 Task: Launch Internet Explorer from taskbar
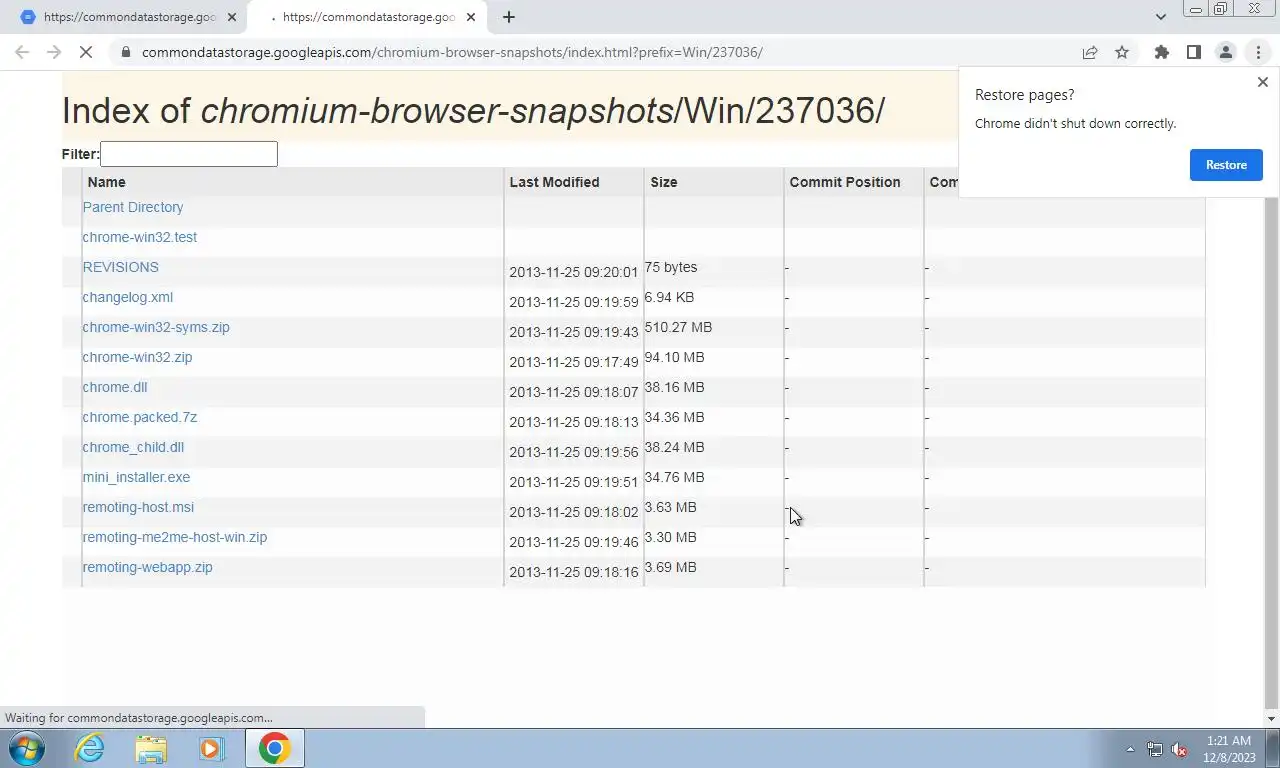tap(90, 748)
